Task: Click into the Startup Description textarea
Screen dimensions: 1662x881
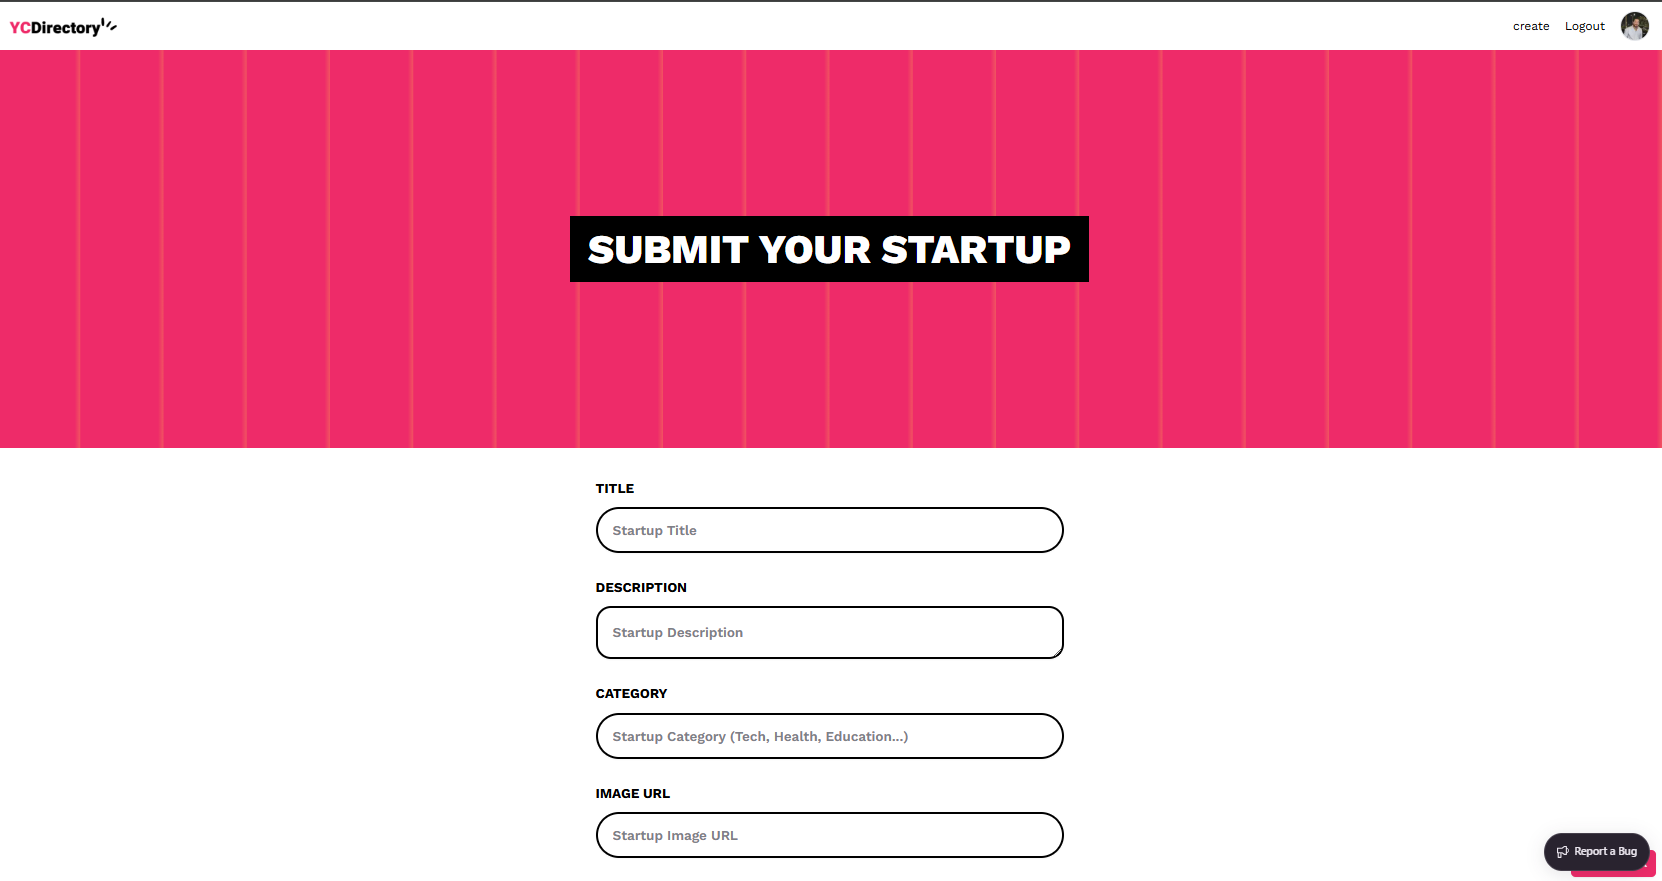Action: tap(829, 632)
